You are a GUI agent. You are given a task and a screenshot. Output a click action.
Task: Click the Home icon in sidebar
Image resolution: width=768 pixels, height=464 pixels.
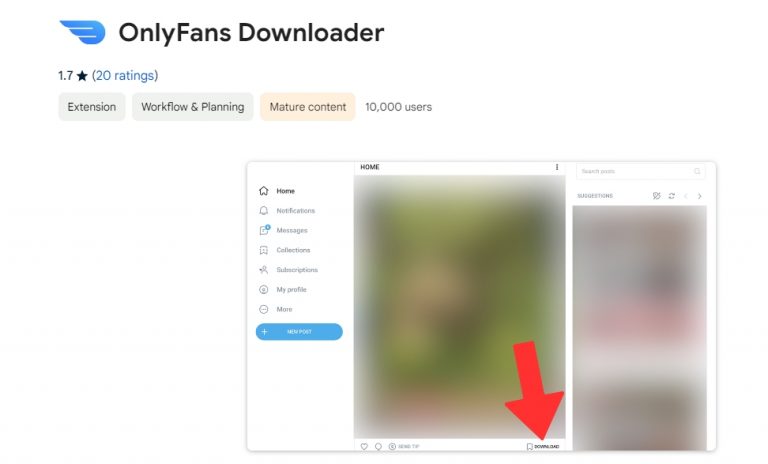pos(264,191)
